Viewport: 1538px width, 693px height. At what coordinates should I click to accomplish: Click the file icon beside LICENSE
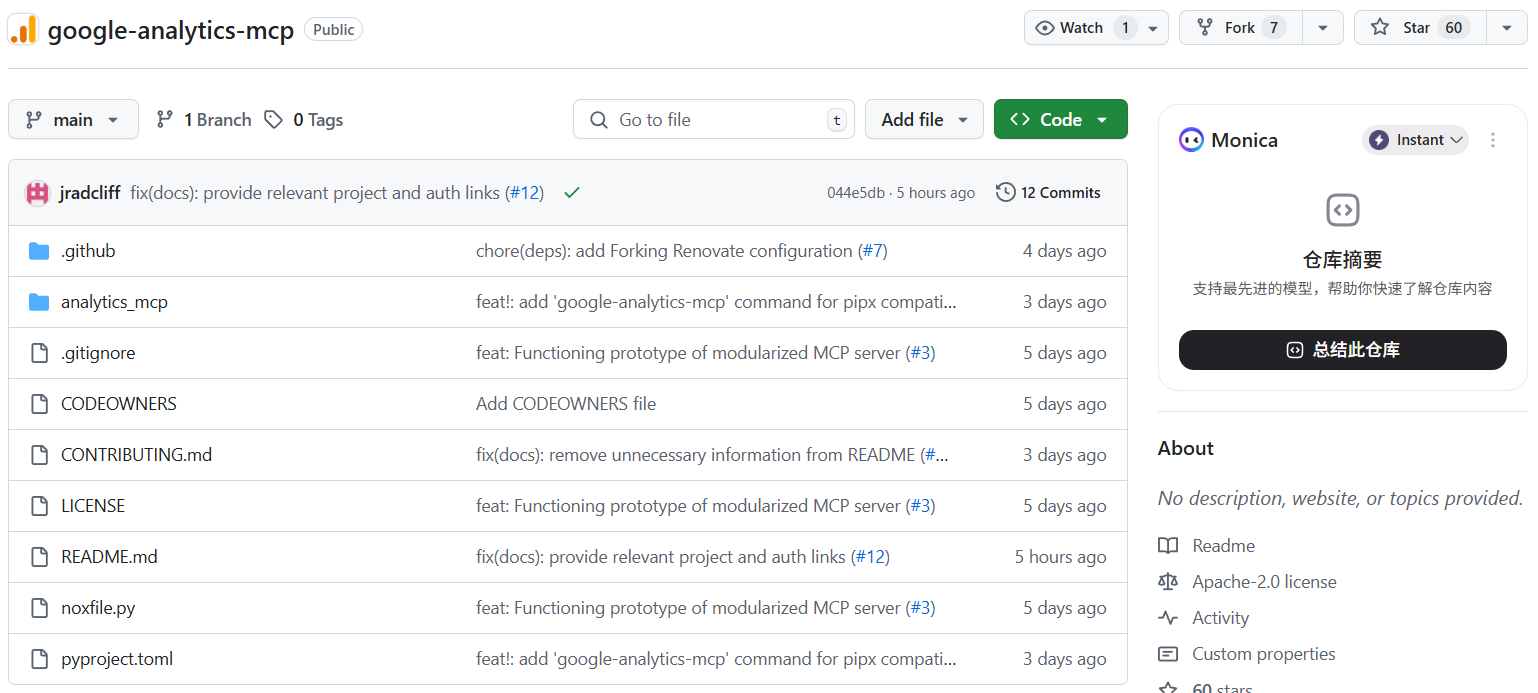coord(39,506)
